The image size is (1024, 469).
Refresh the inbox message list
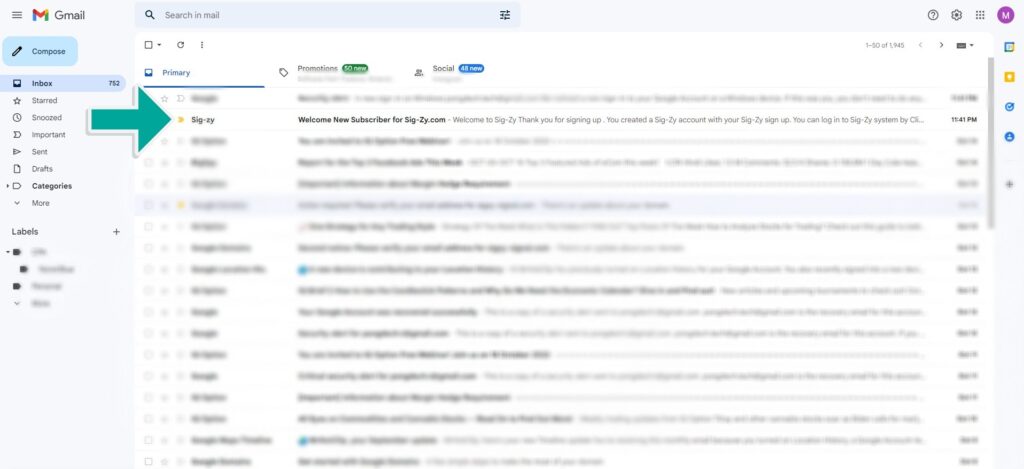tap(180, 45)
